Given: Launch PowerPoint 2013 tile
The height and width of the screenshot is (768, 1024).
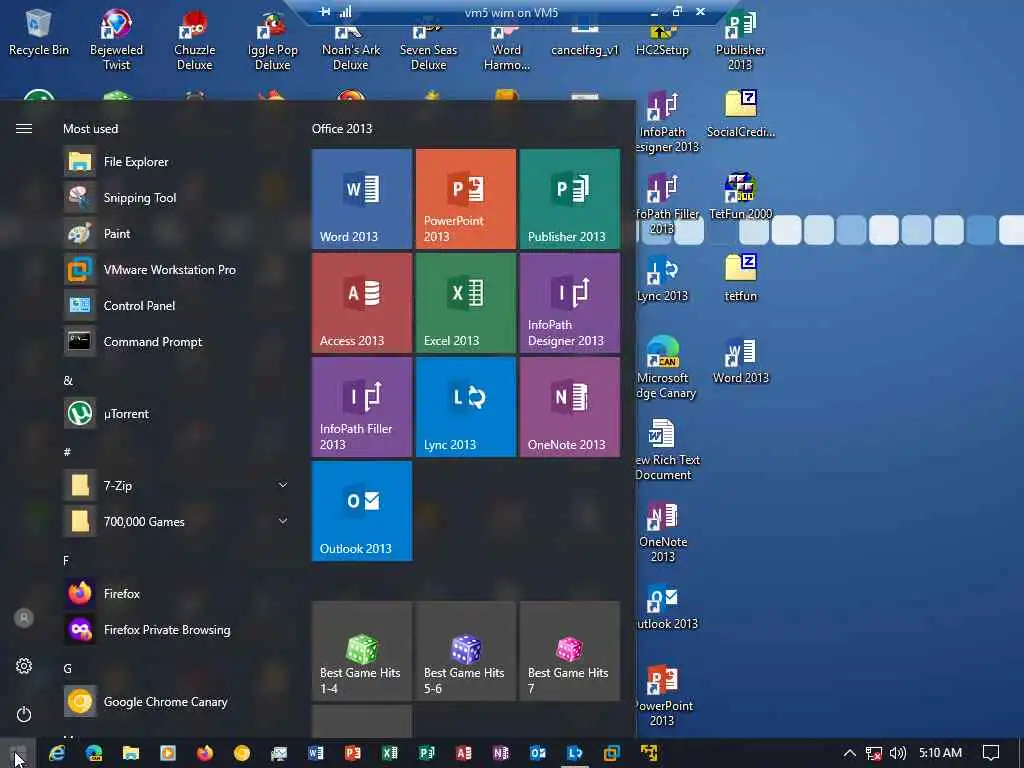Looking at the screenshot, I should [x=466, y=199].
